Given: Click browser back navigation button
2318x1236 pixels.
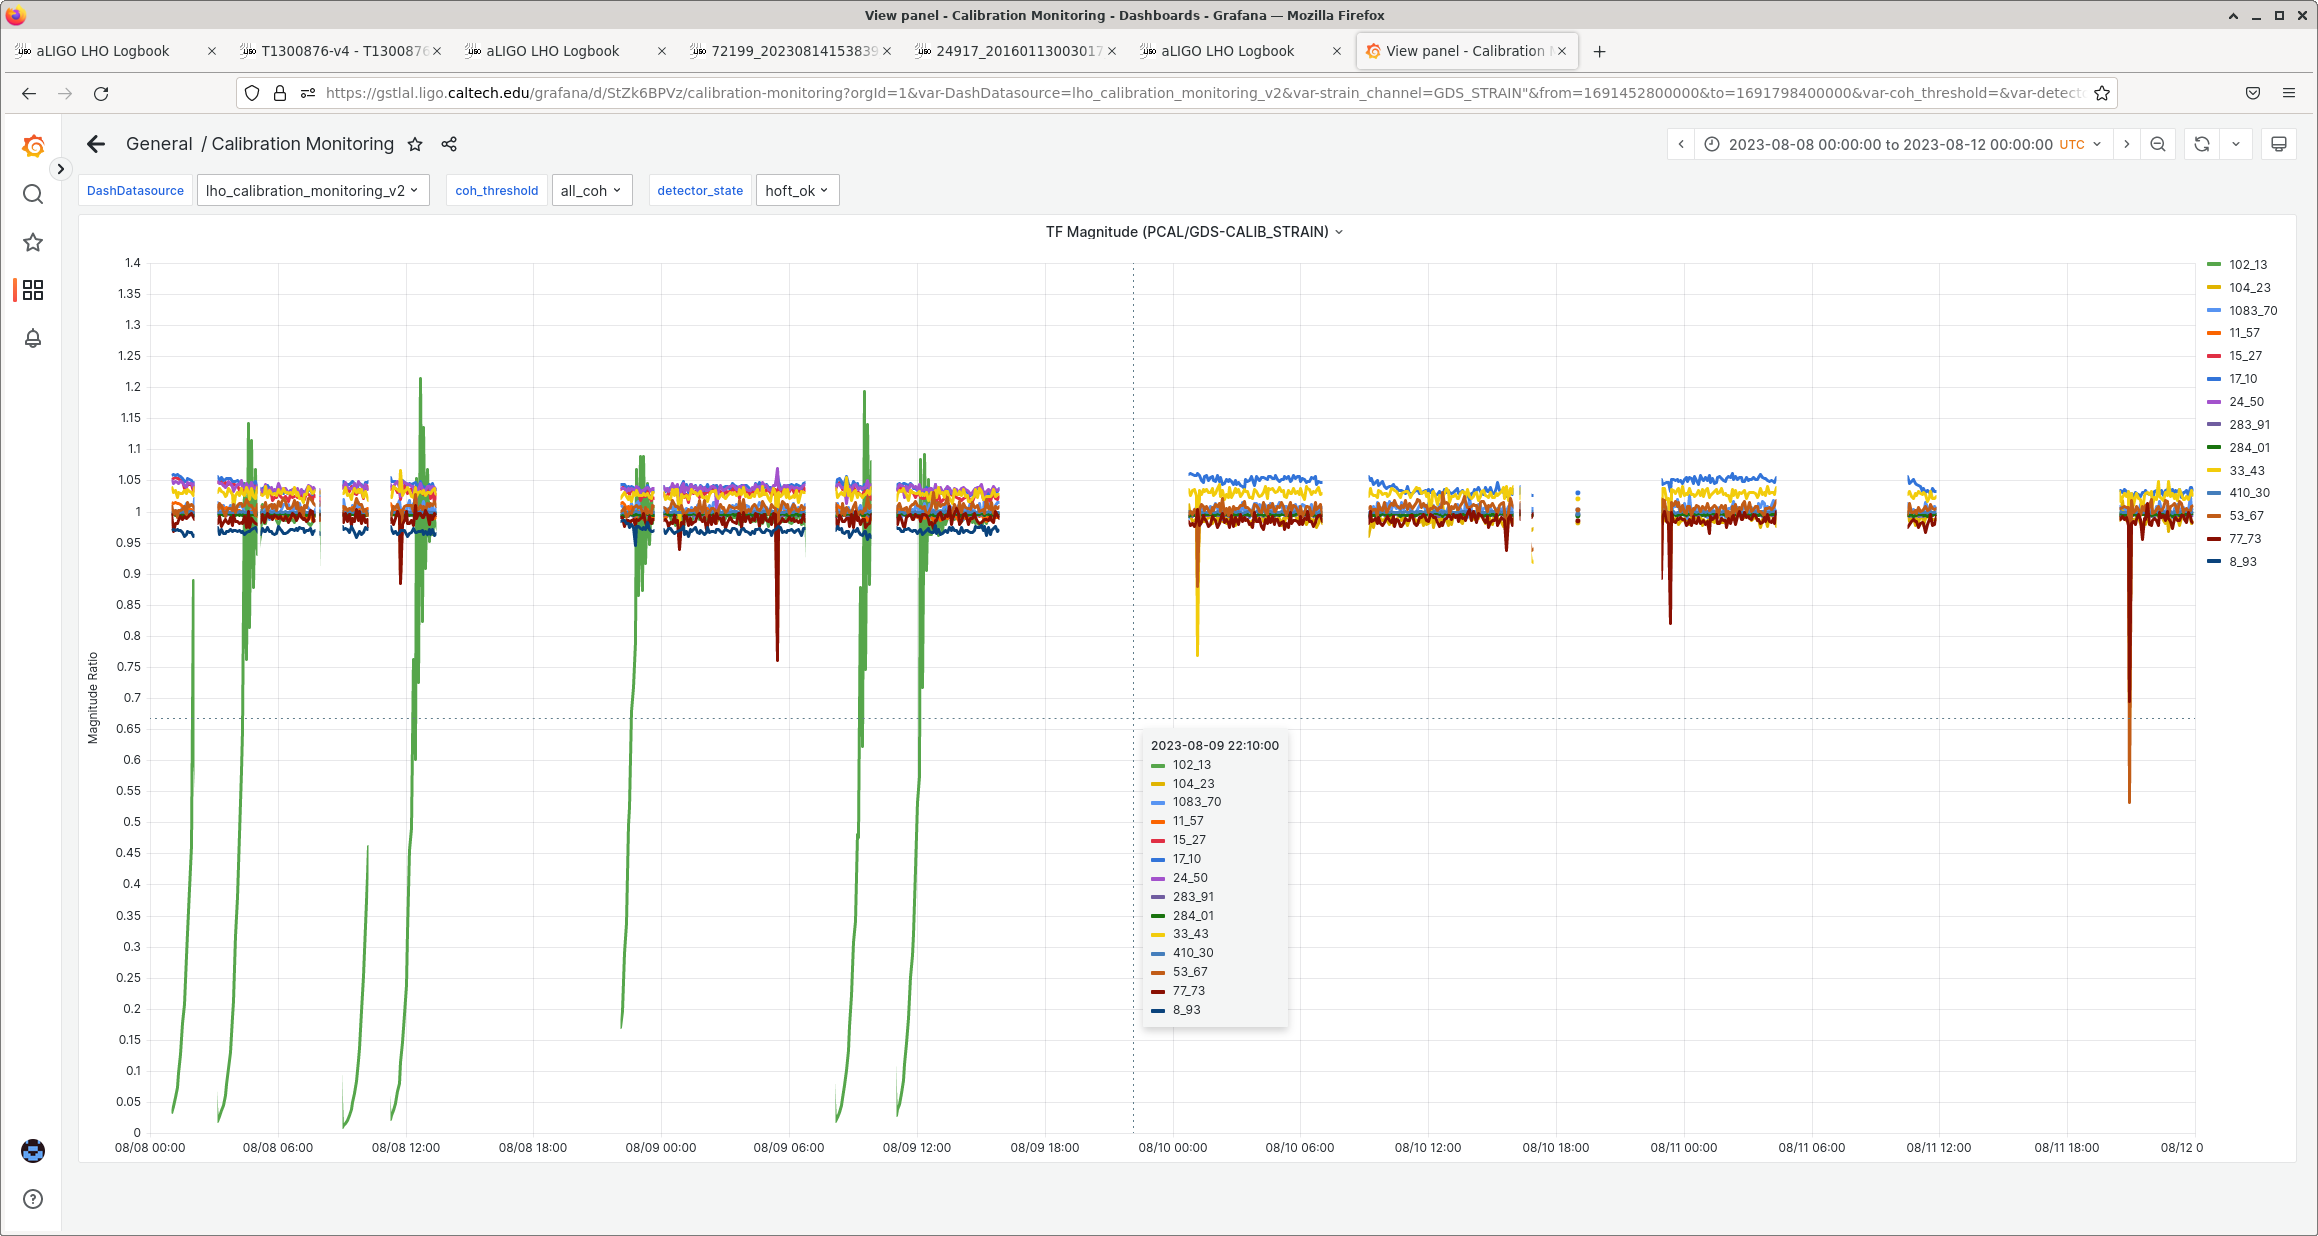Looking at the screenshot, I should [x=29, y=93].
